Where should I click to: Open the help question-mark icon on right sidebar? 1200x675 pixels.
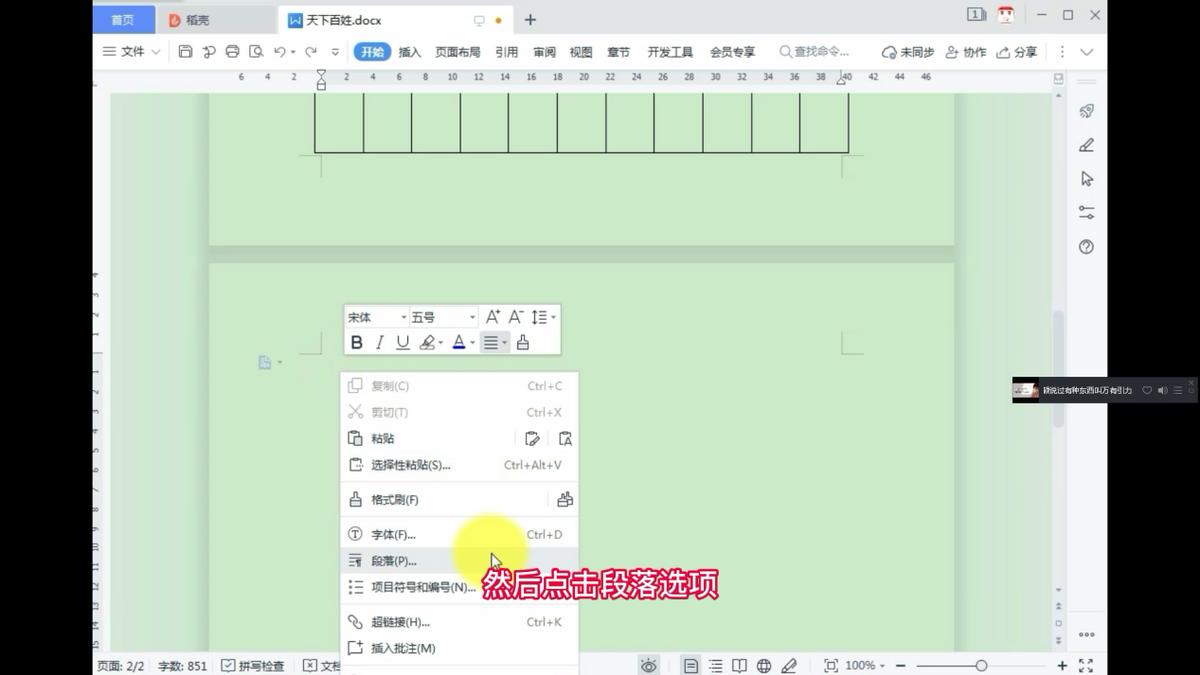click(1086, 246)
